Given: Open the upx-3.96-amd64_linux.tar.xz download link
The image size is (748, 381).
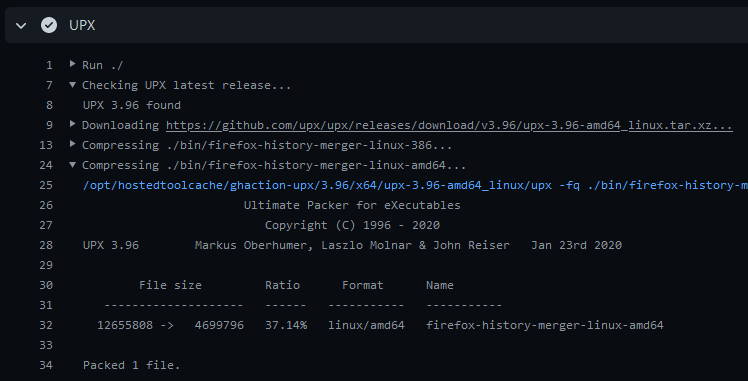Looking at the screenshot, I should tap(449, 125).
